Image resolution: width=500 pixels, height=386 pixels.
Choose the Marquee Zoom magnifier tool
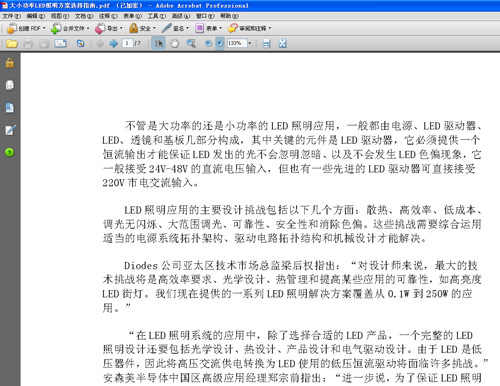click(x=191, y=43)
